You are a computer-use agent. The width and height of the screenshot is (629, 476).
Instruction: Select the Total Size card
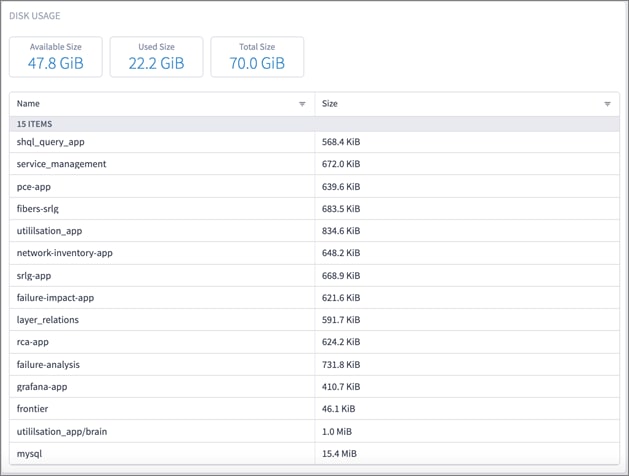pyautogui.click(x=257, y=57)
